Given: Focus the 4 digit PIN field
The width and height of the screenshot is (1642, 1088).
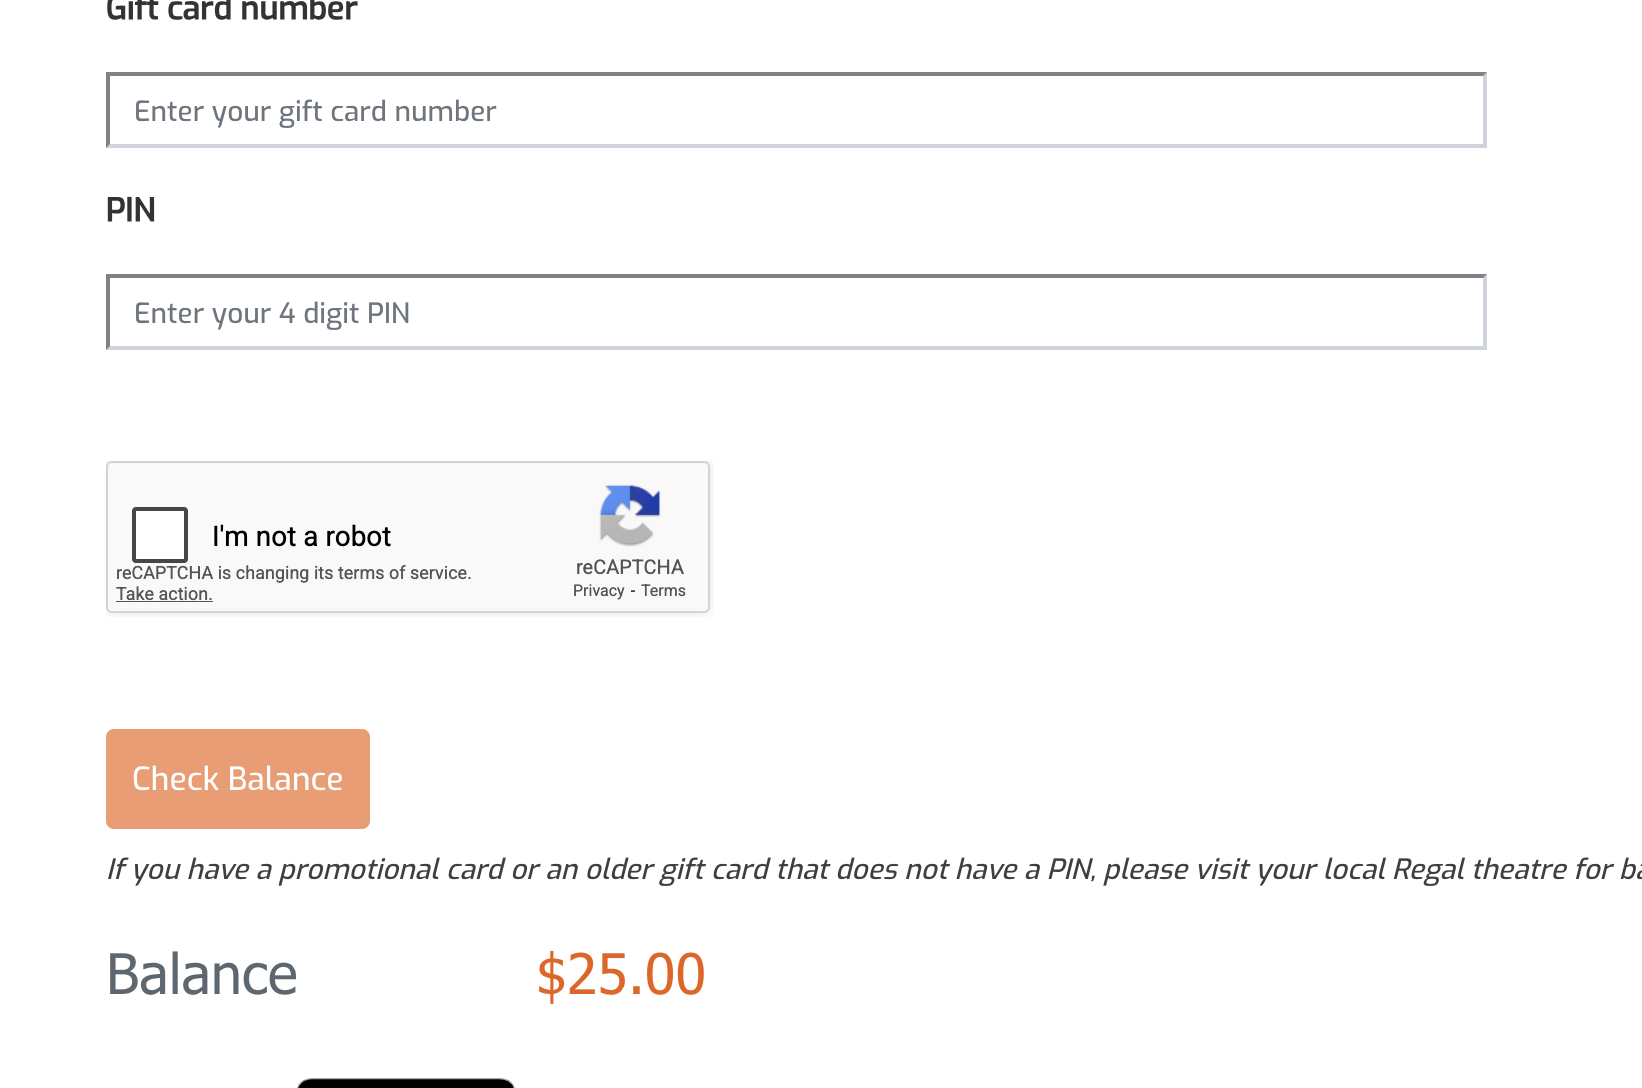Looking at the screenshot, I should click(796, 313).
